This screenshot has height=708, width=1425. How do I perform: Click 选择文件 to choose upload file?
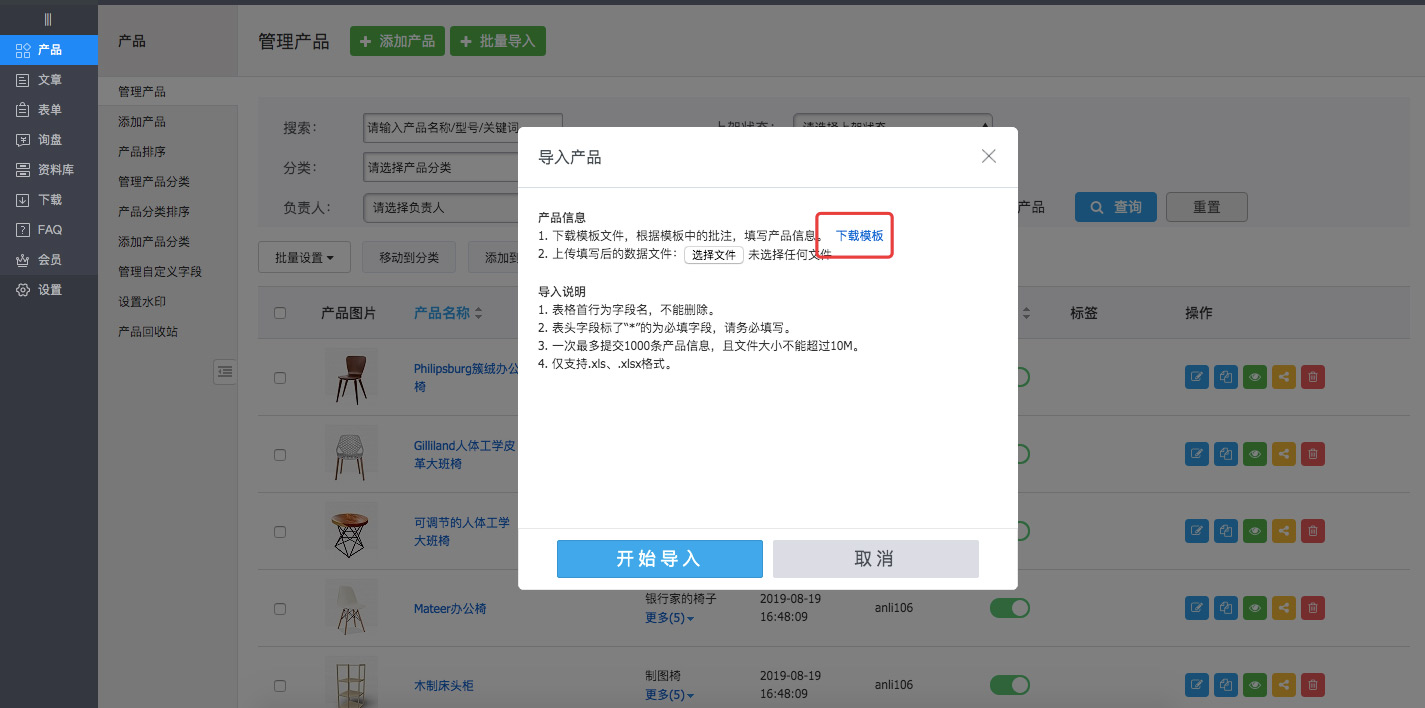click(x=714, y=255)
